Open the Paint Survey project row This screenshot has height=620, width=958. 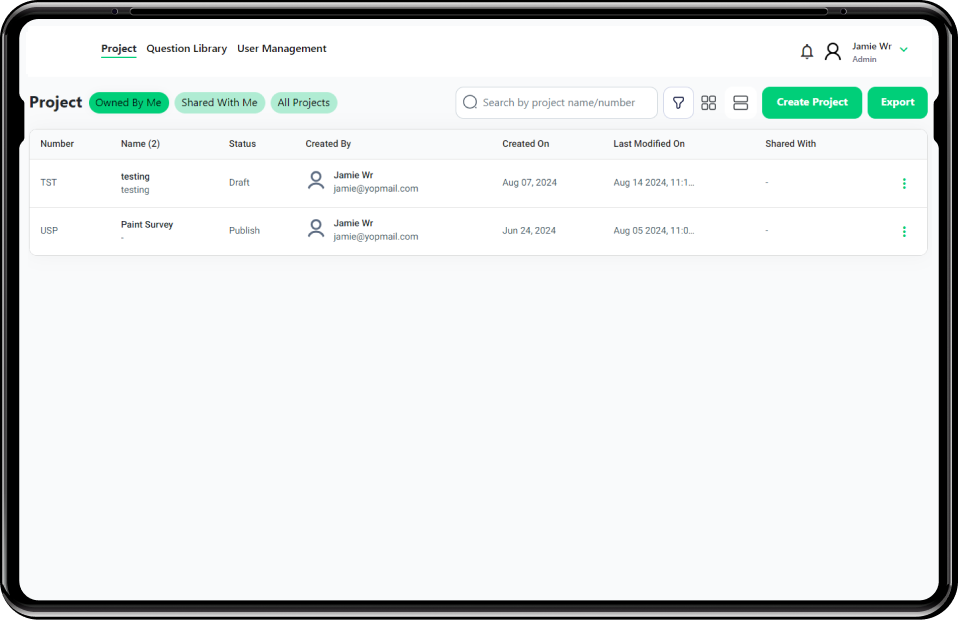point(147,225)
